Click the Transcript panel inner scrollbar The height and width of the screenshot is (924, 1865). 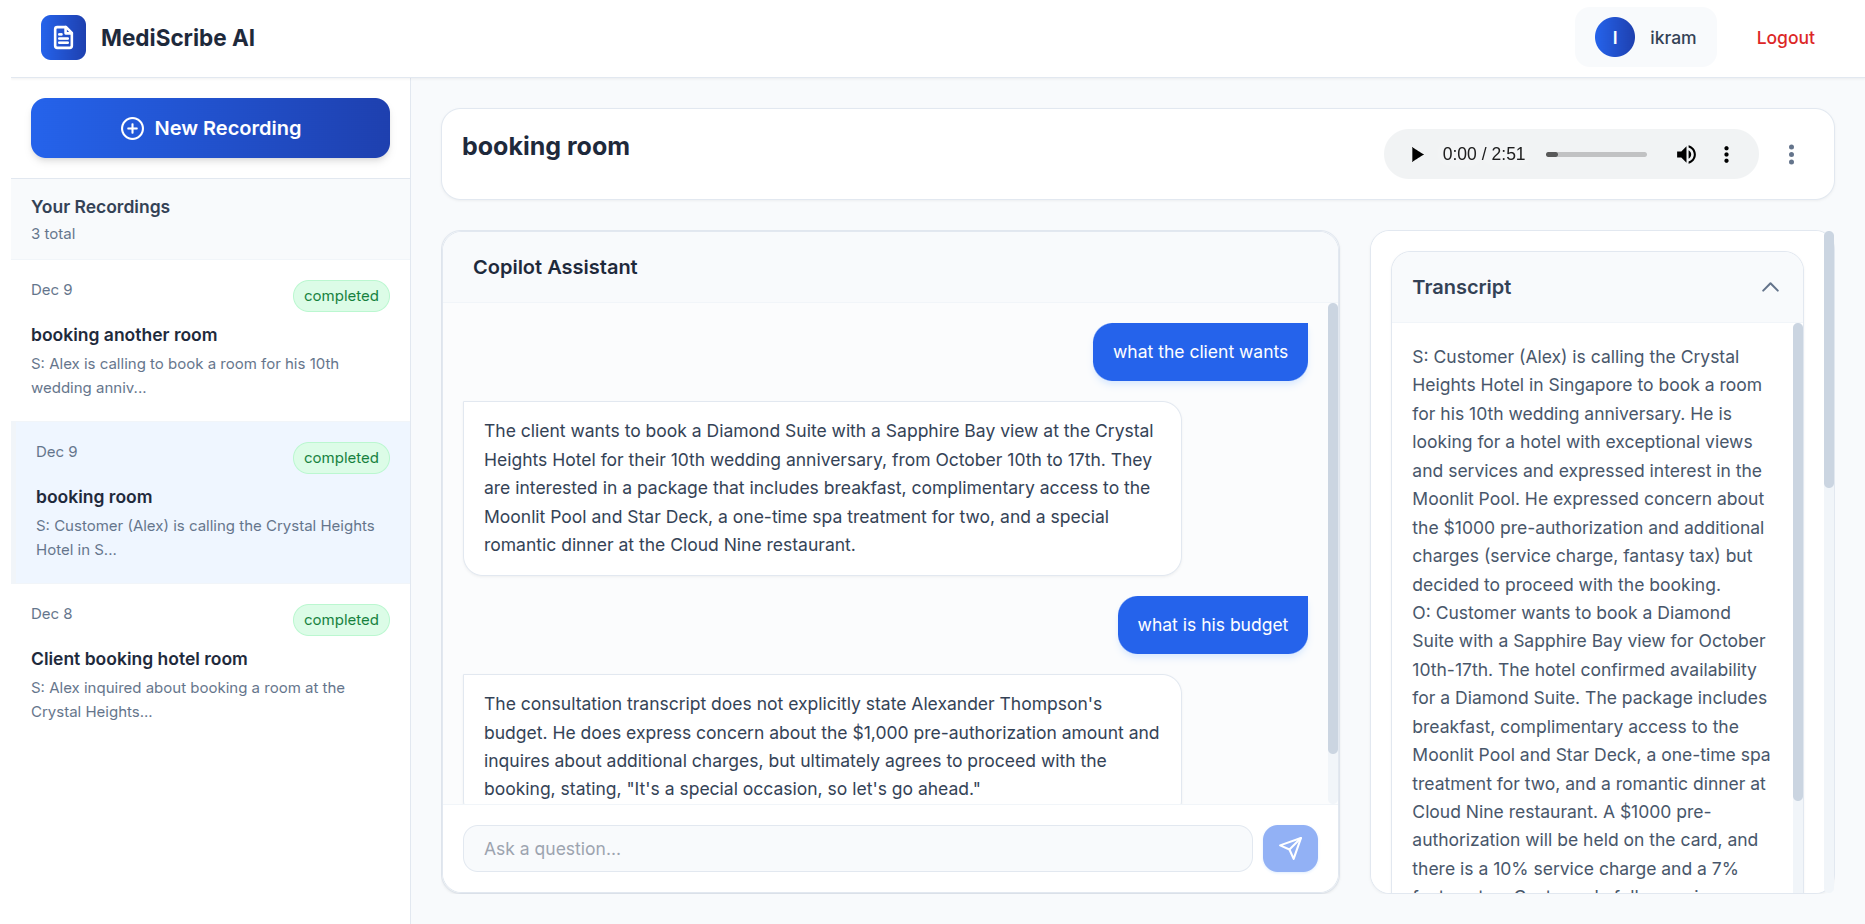pos(1797,562)
